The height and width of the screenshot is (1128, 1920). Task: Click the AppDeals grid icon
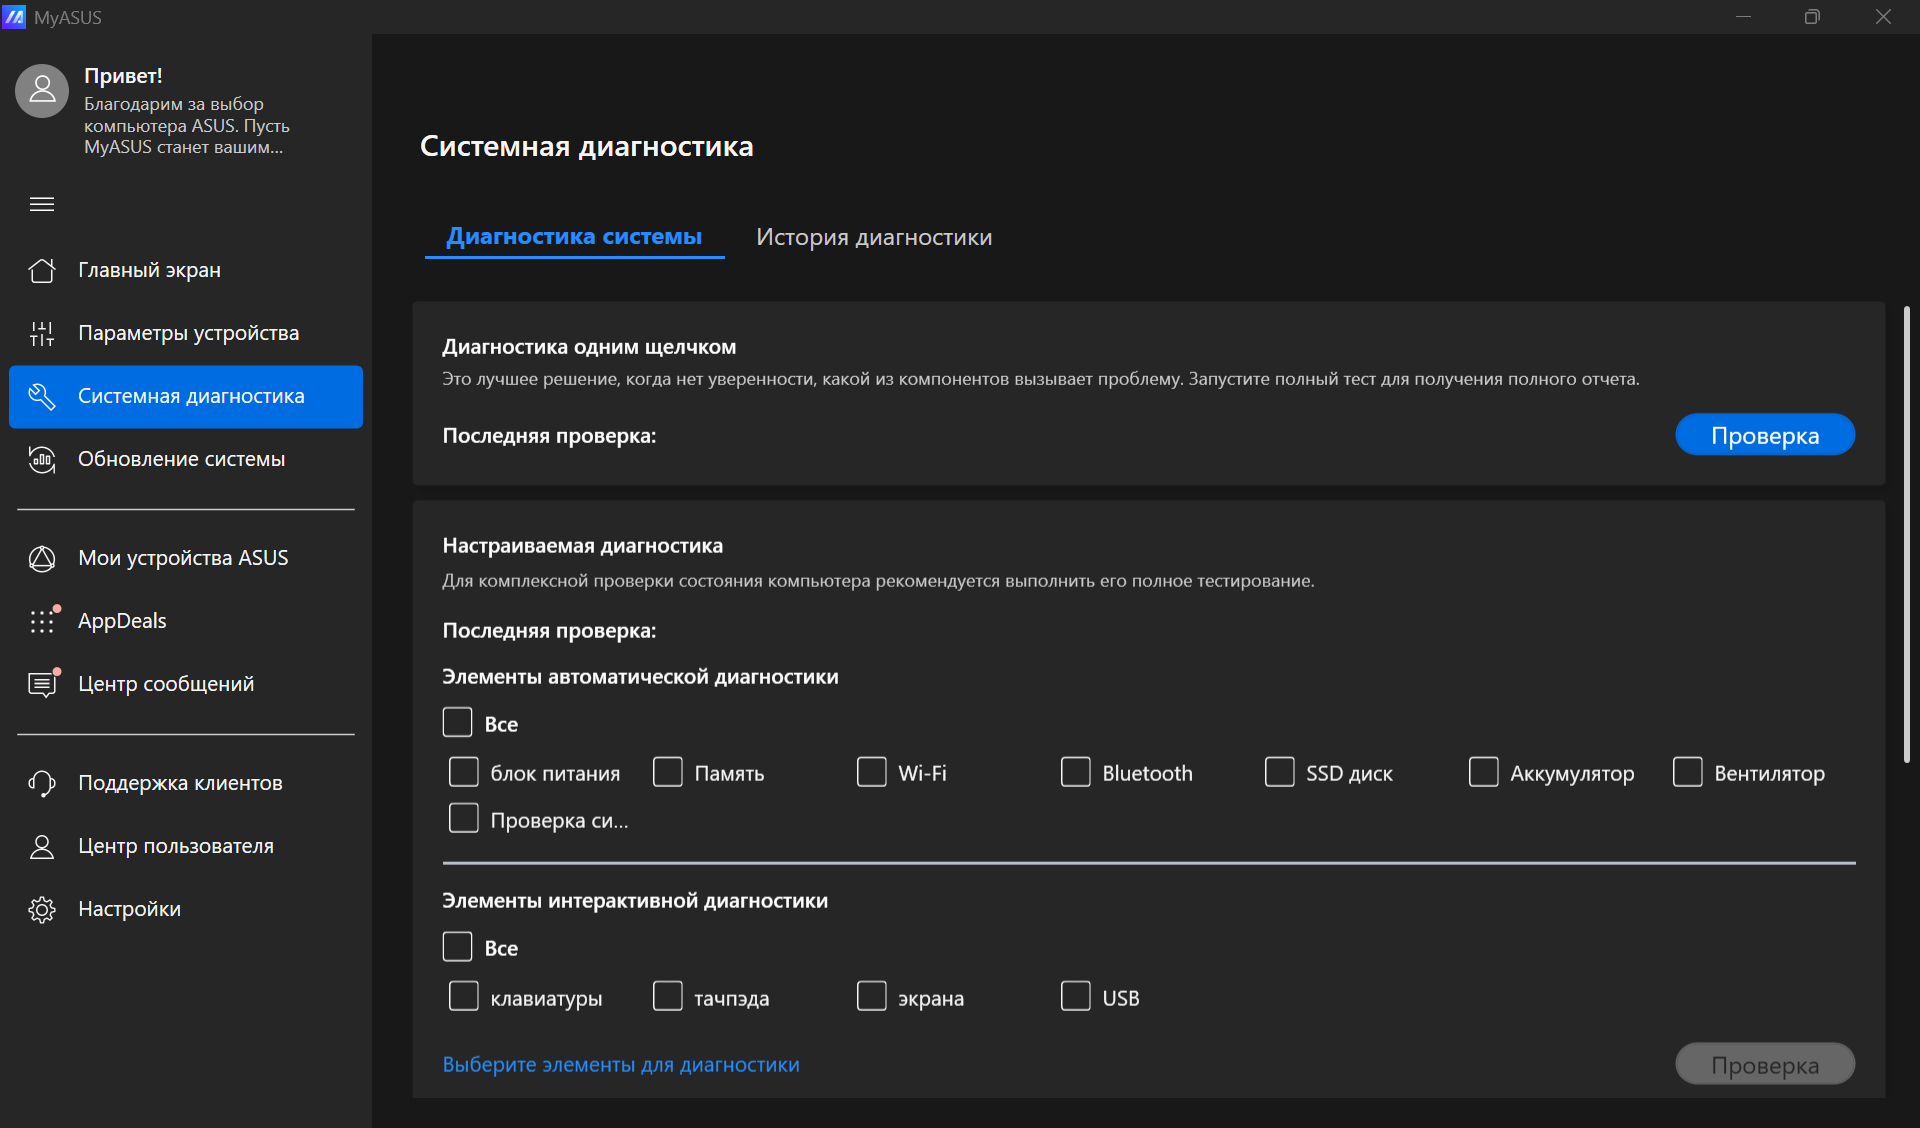[42, 621]
